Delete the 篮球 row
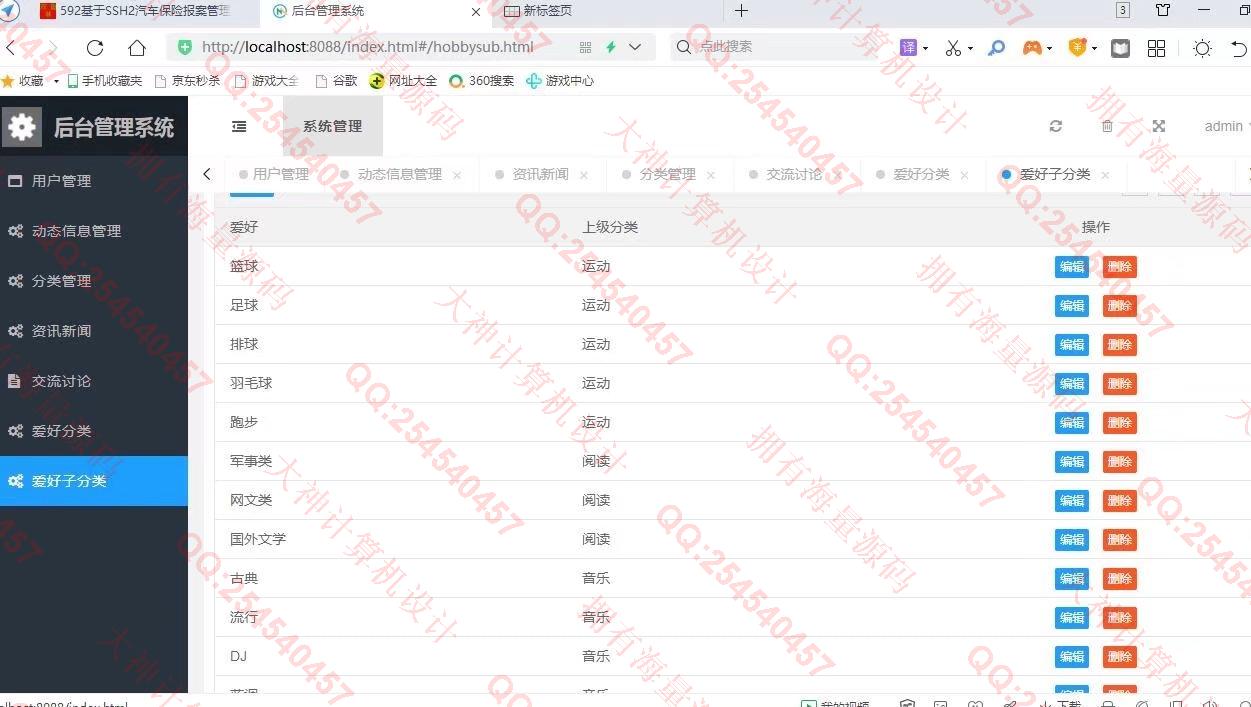This screenshot has width=1251, height=707. pos(1120,267)
